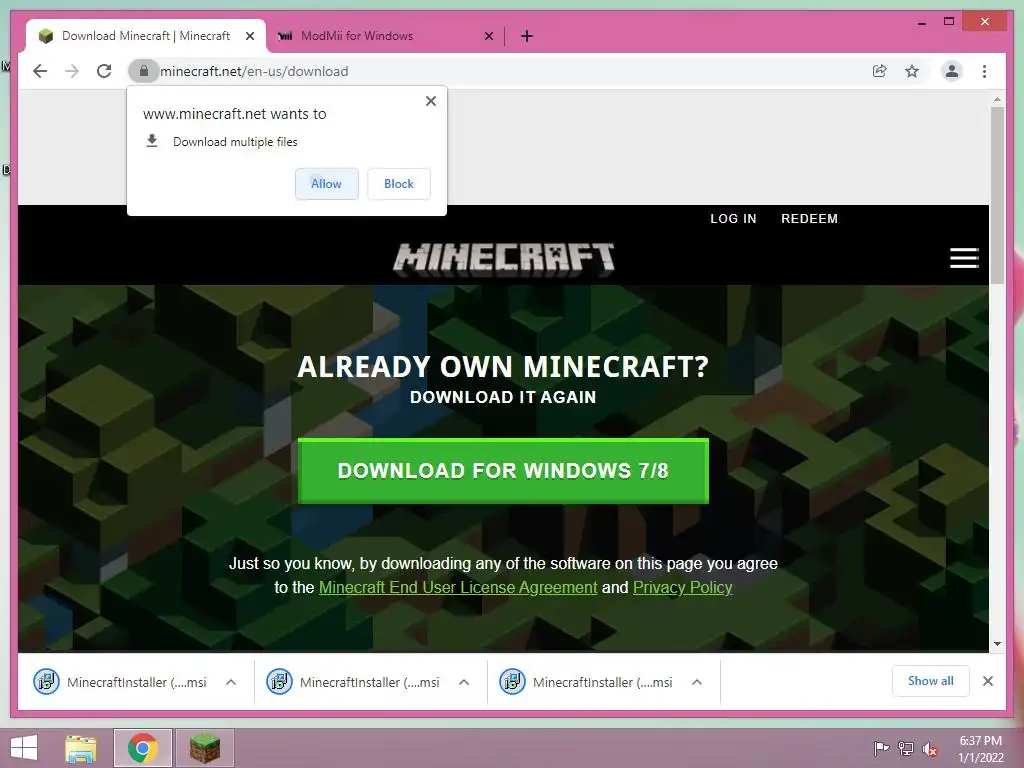The image size is (1024, 768).
Task: Click the muted volume tray icon
Action: pos(929,749)
